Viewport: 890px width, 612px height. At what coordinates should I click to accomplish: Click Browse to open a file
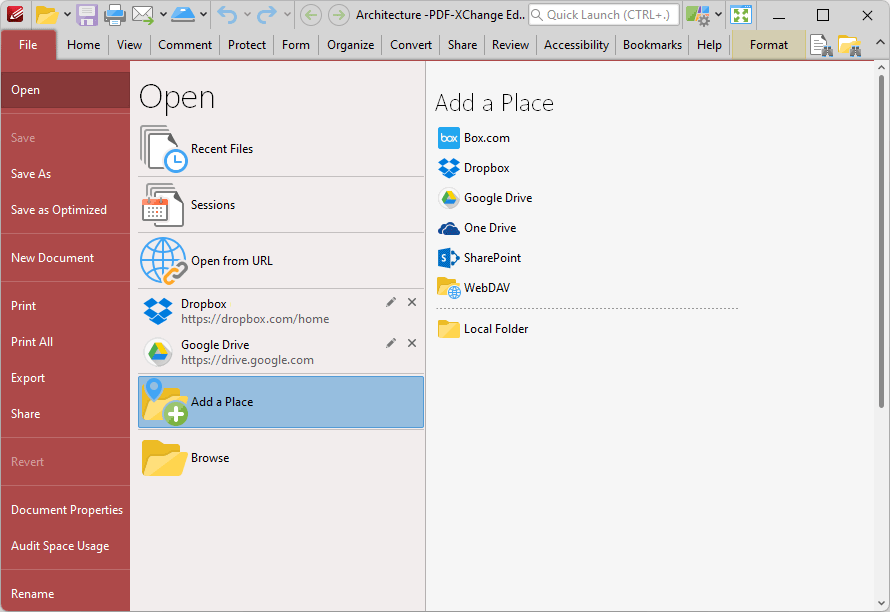click(x=281, y=458)
